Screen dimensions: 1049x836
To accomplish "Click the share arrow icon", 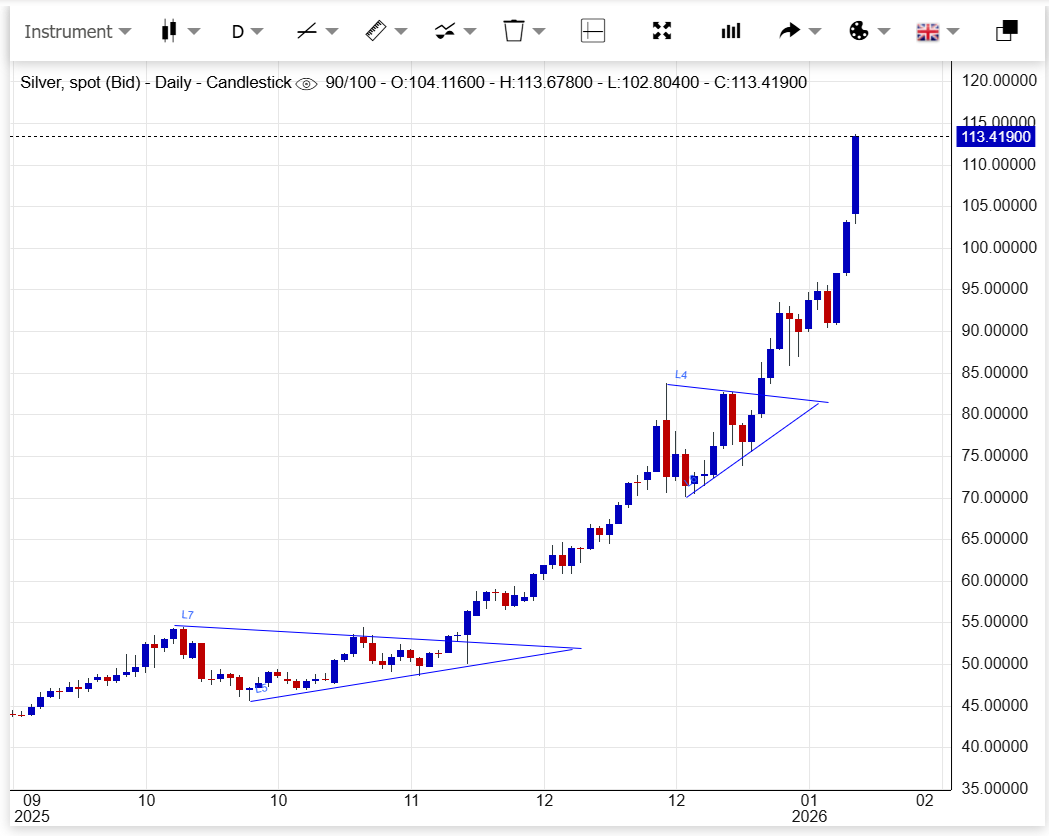I will [790, 31].
